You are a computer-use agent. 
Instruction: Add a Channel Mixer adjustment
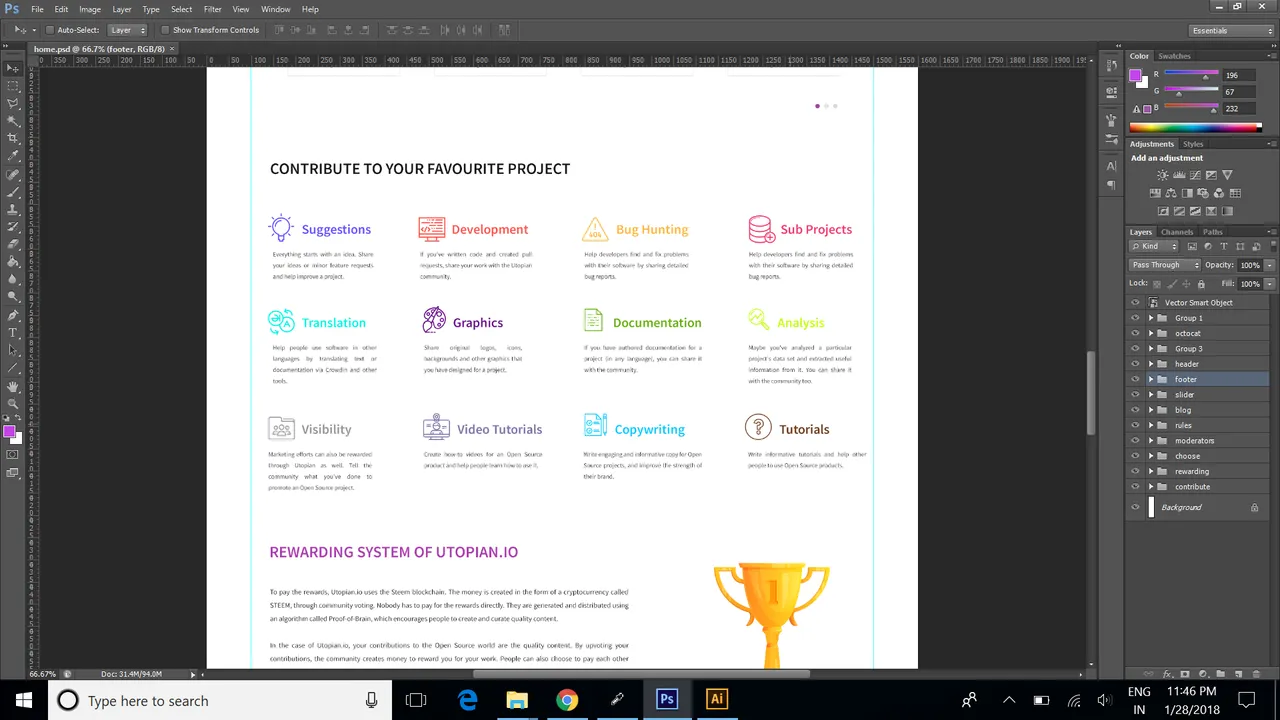point(1219,193)
